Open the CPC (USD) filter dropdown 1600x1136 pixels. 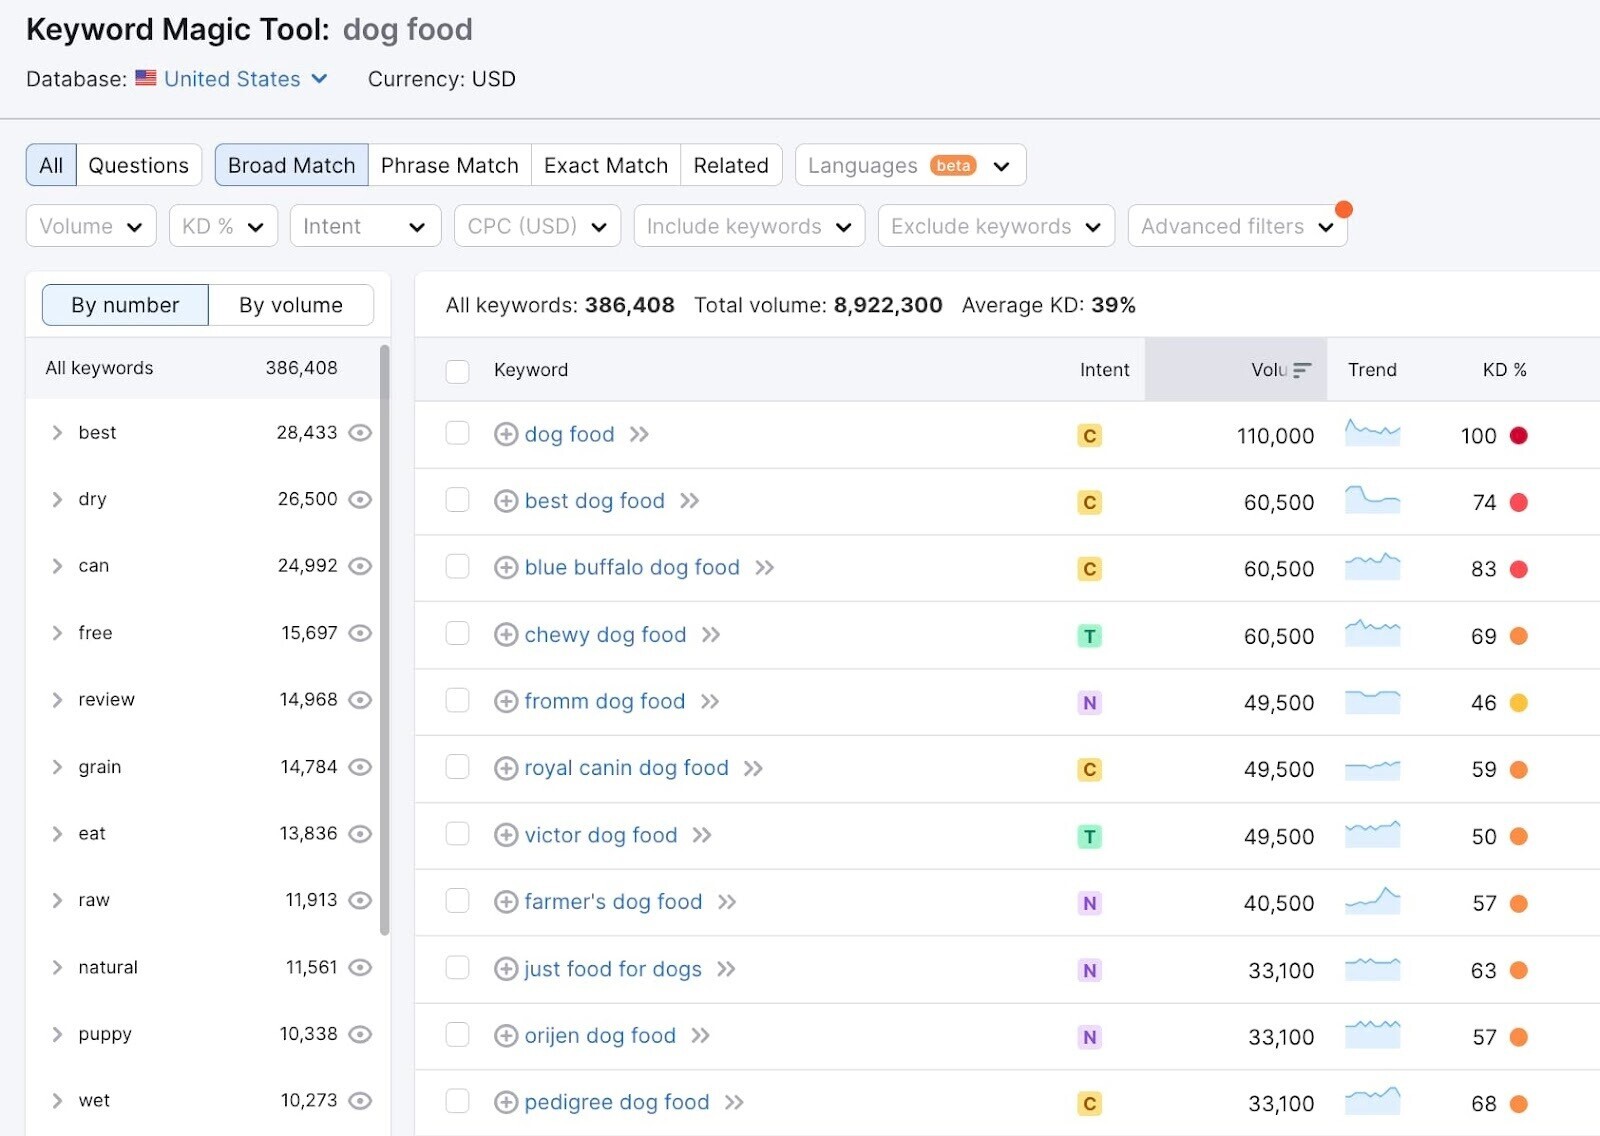pos(537,226)
